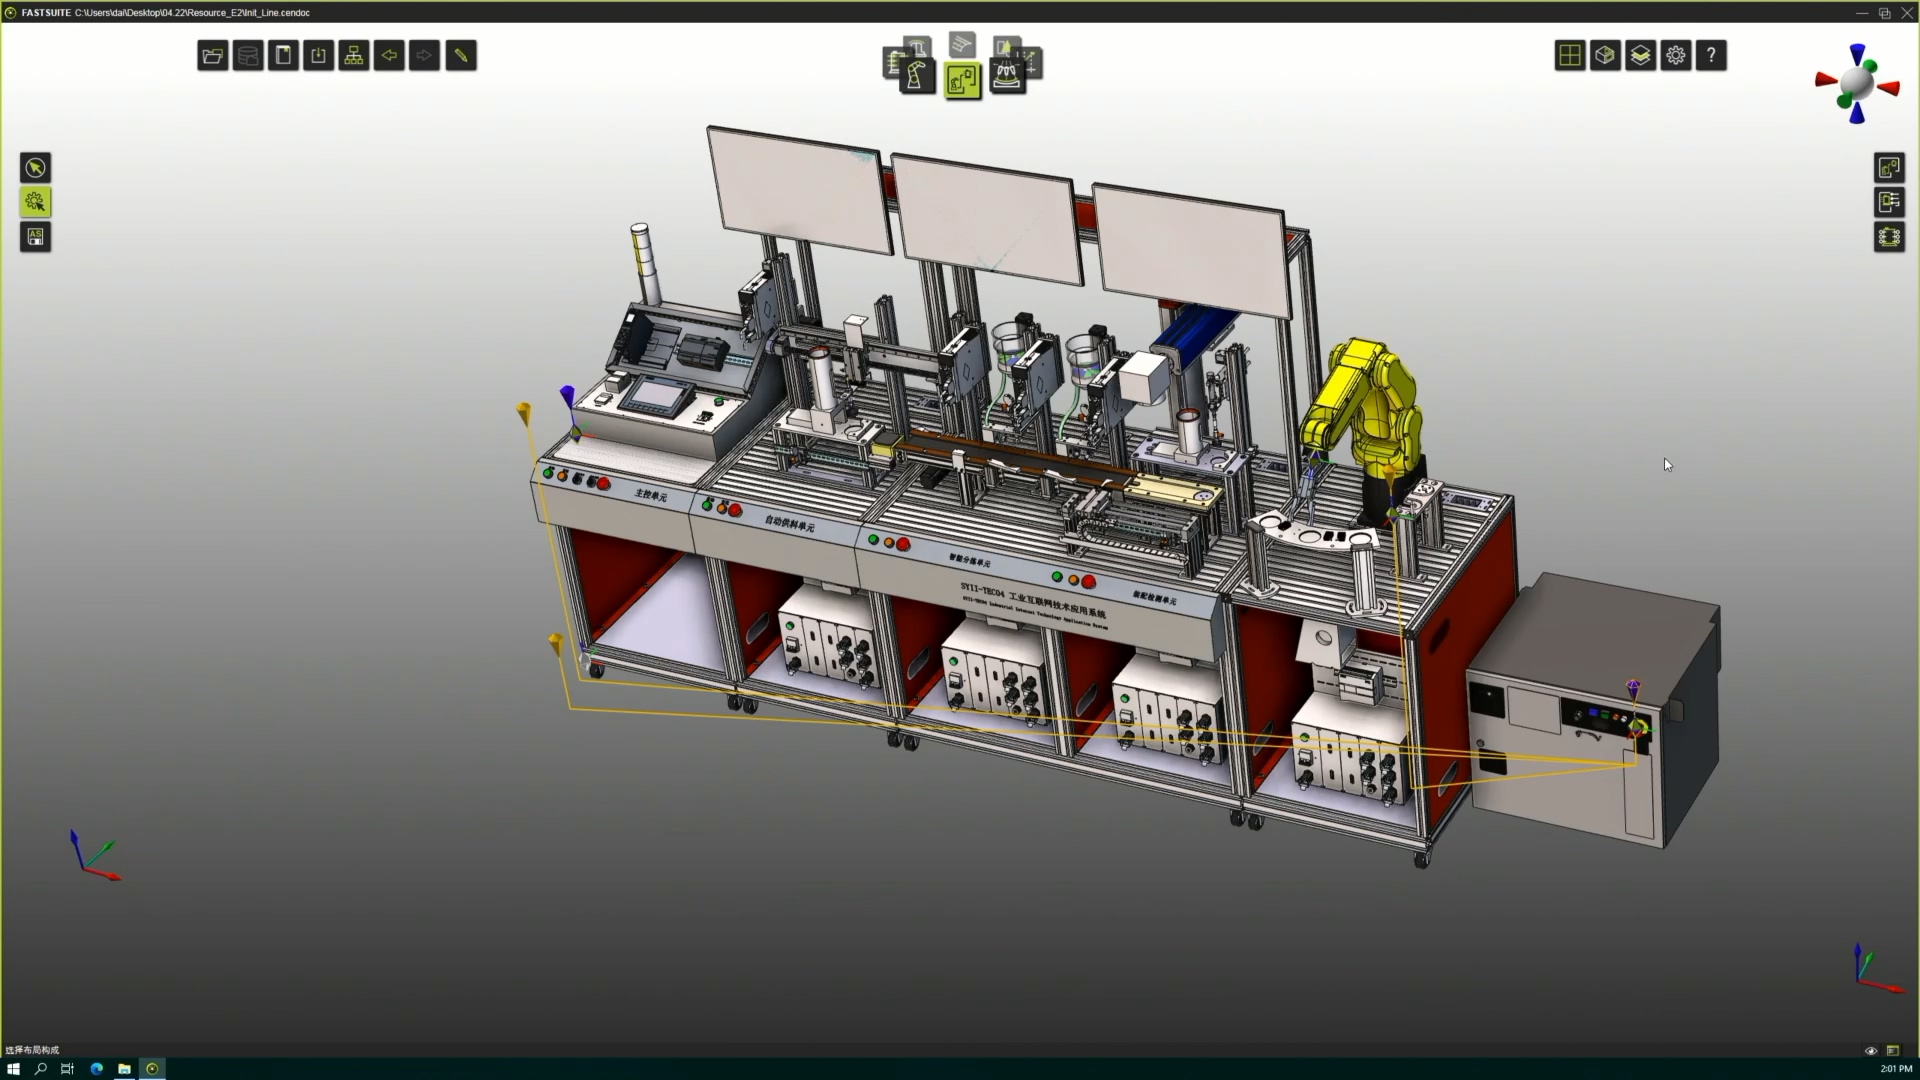Click the open folder icon in toolbar
1920x1080 pixels.
coord(212,56)
